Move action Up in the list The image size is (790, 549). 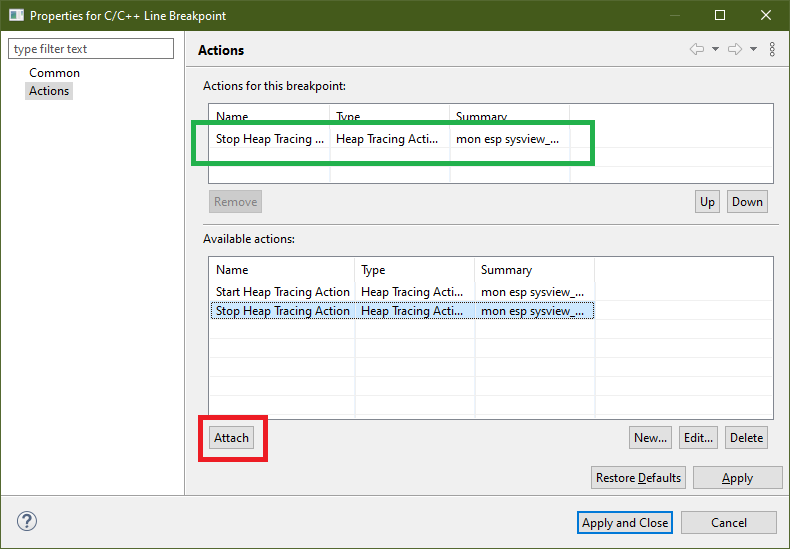[x=707, y=201]
